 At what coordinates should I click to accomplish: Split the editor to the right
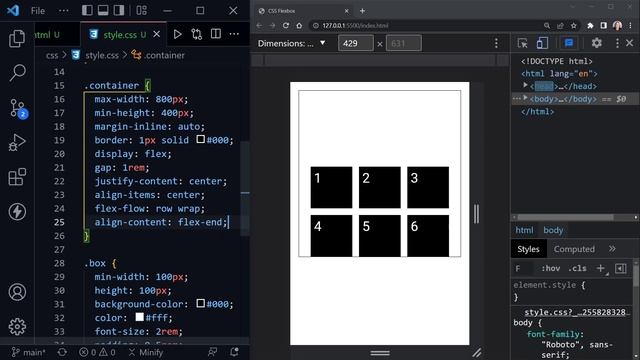tap(216, 34)
